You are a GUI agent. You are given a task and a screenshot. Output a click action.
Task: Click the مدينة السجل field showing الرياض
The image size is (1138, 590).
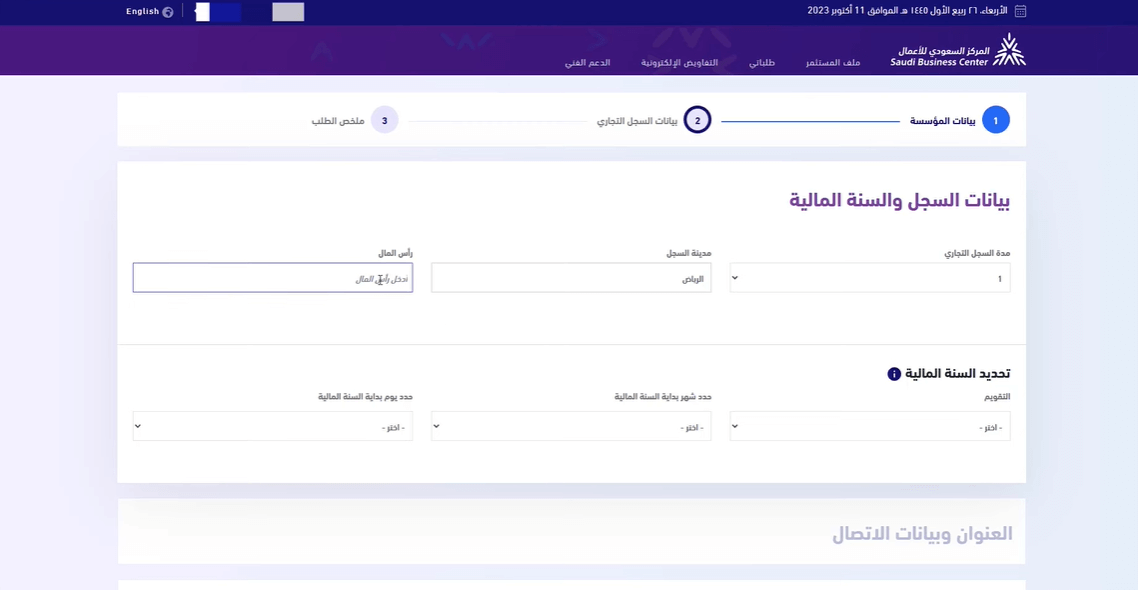tap(571, 277)
